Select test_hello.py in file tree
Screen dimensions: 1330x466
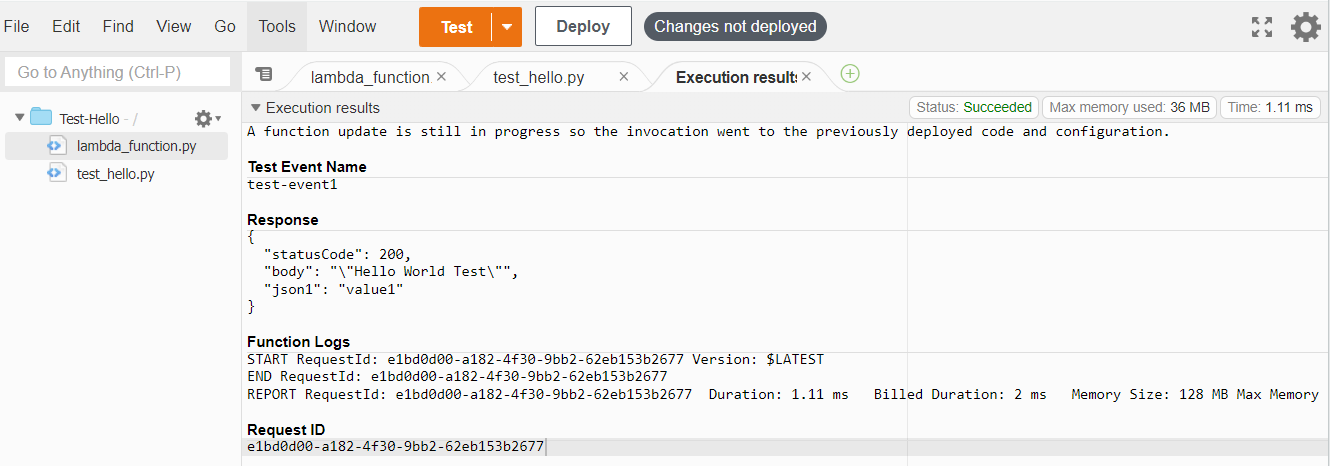click(x=115, y=174)
